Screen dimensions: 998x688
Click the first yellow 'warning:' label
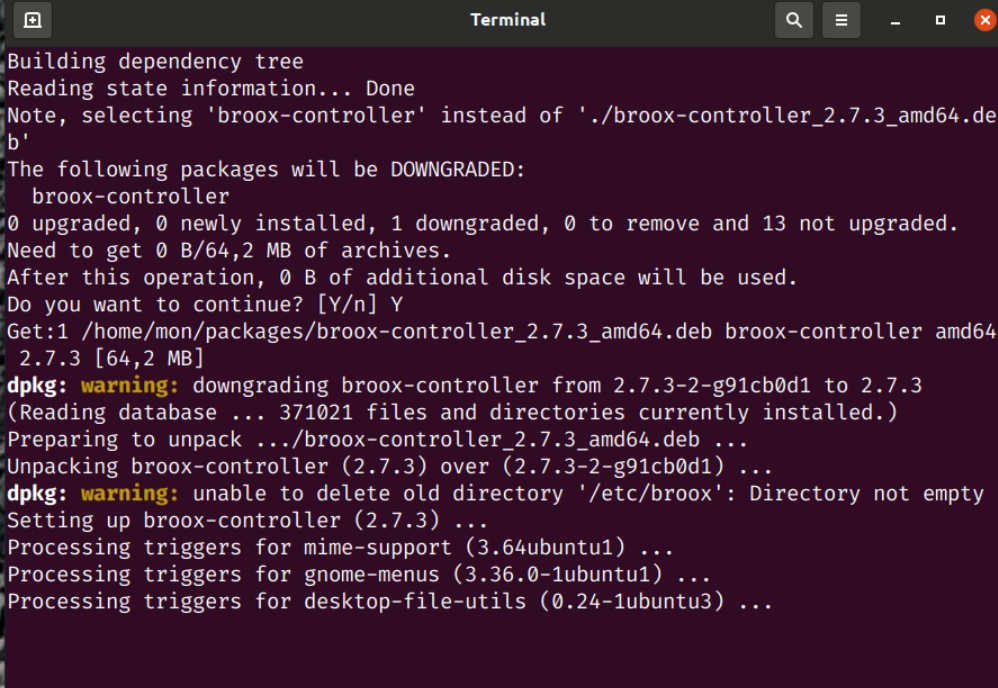click(130, 386)
